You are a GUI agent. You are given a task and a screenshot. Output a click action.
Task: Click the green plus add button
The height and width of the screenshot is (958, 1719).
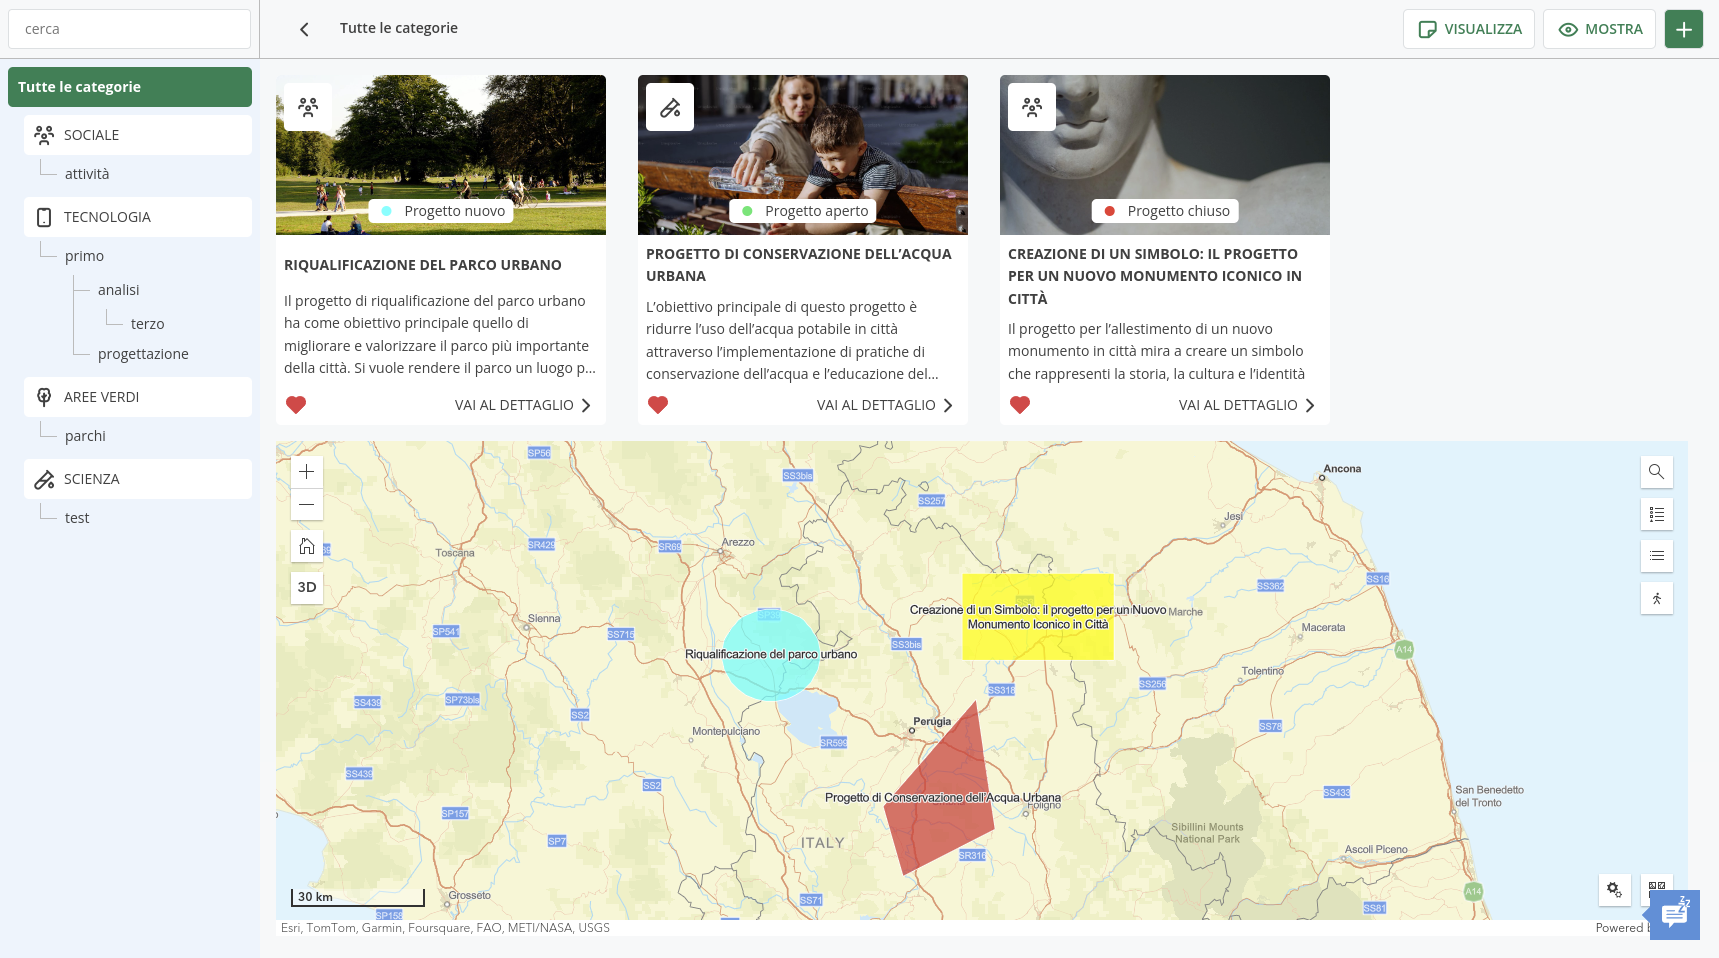pyautogui.click(x=1683, y=29)
